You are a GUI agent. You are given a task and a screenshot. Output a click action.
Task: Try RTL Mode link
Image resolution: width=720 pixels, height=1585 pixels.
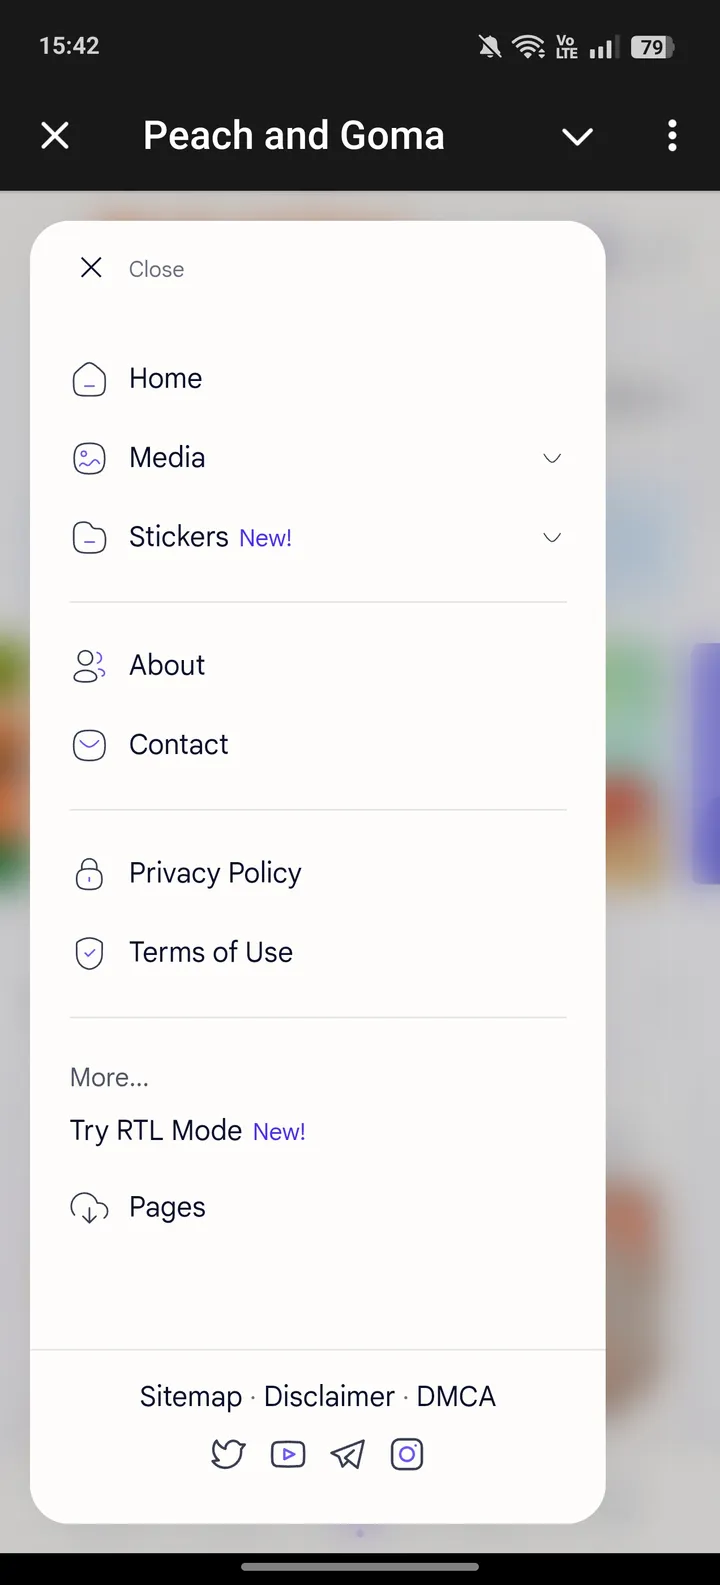click(x=156, y=1131)
